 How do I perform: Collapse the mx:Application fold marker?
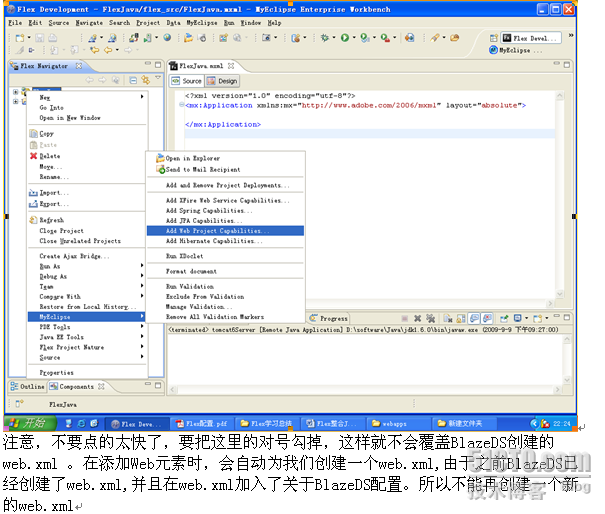click(x=182, y=105)
